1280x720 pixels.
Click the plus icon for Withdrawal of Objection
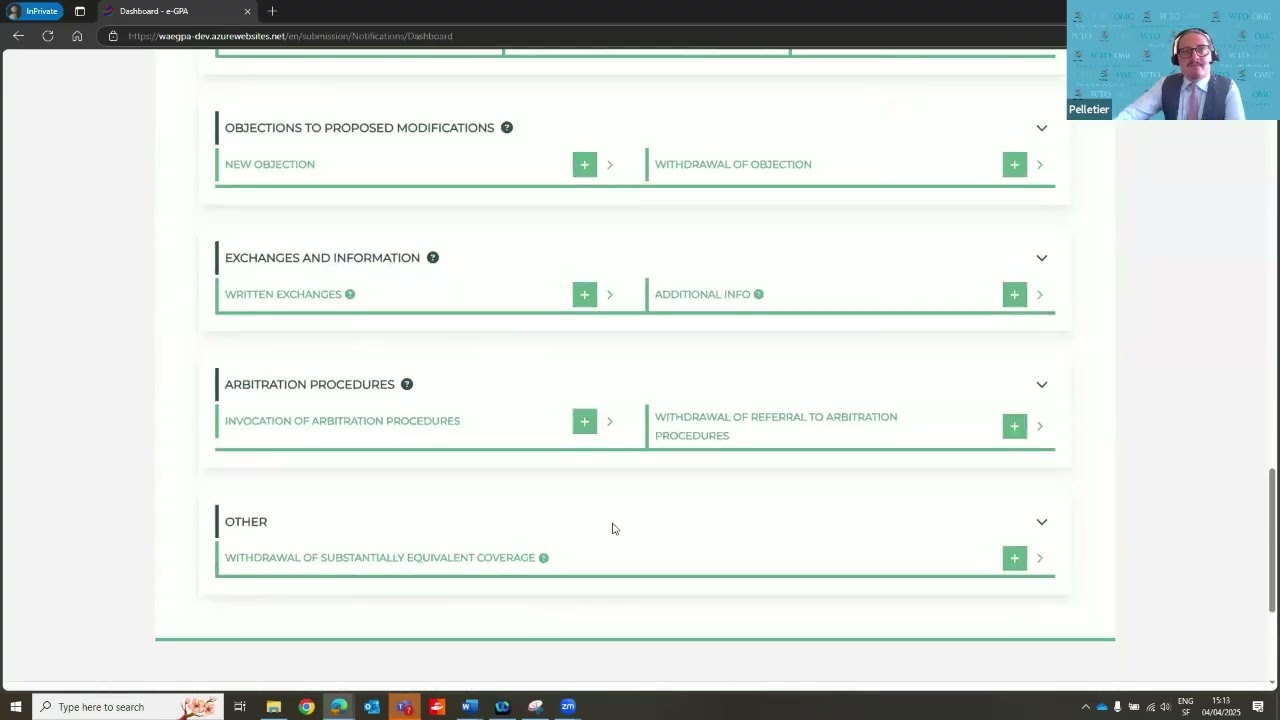(x=1015, y=164)
